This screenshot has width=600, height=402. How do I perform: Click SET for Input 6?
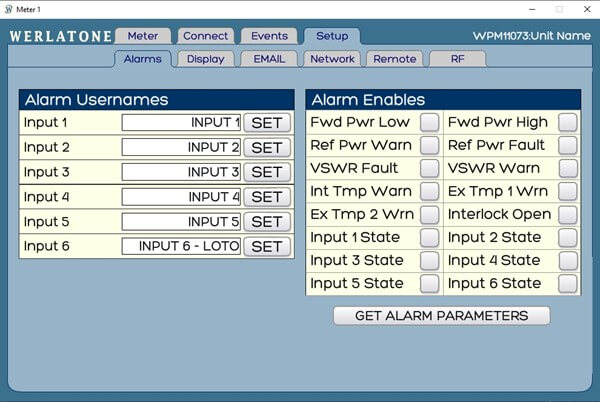click(267, 247)
